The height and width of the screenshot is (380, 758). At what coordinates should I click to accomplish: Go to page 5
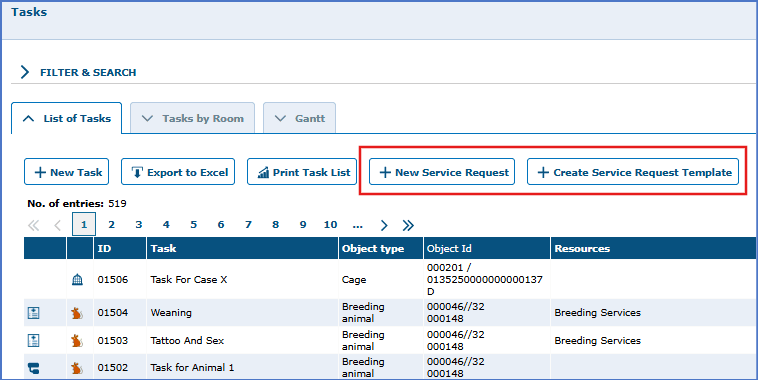point(193,225)
